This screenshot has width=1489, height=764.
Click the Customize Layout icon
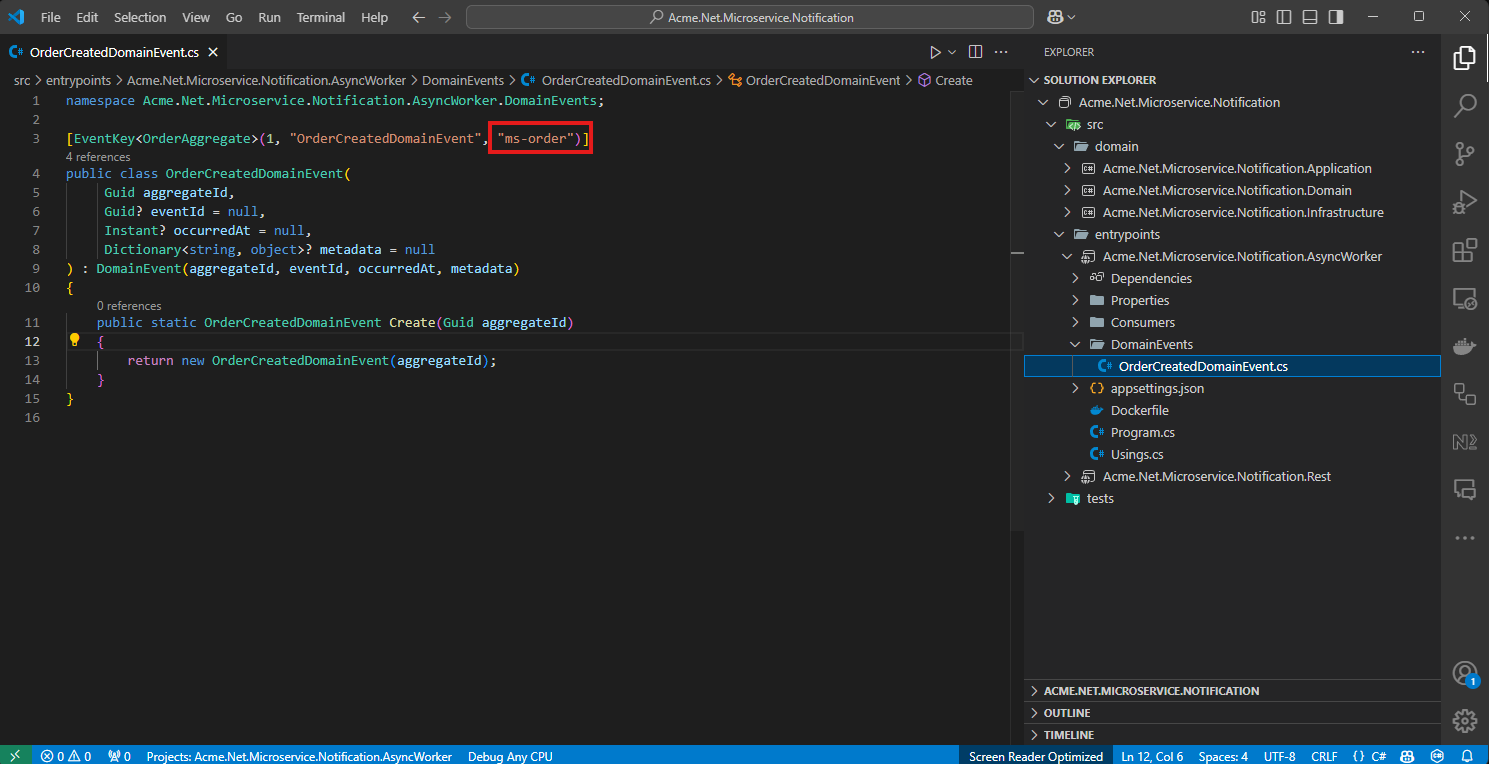[1258, 17]
